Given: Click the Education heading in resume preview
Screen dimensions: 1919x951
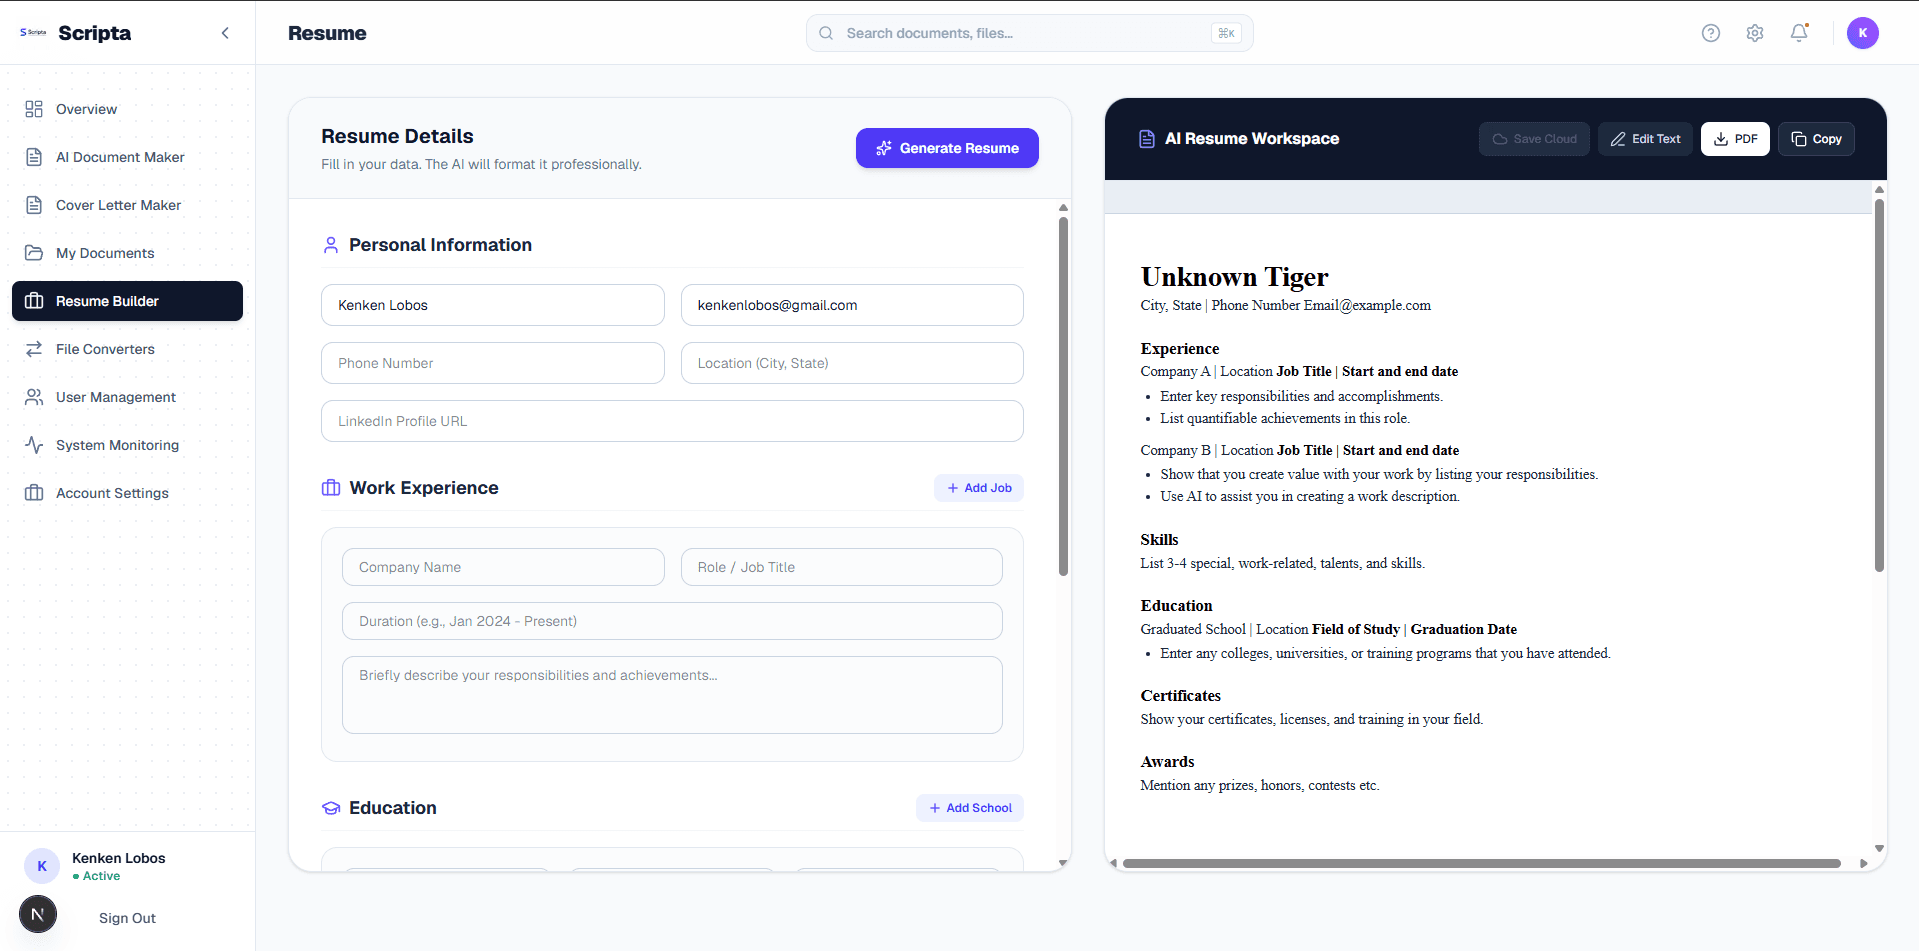Looking at the screenshot, I should (1176, 606).
